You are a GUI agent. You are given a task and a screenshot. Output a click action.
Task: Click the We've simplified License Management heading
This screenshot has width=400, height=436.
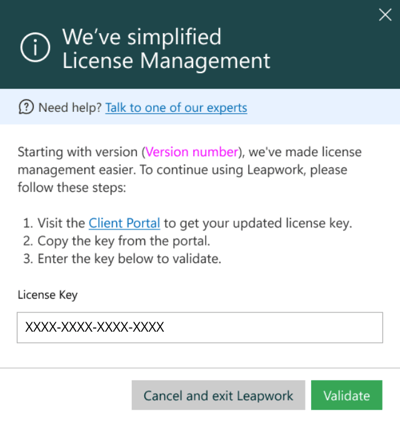(166, 49)
